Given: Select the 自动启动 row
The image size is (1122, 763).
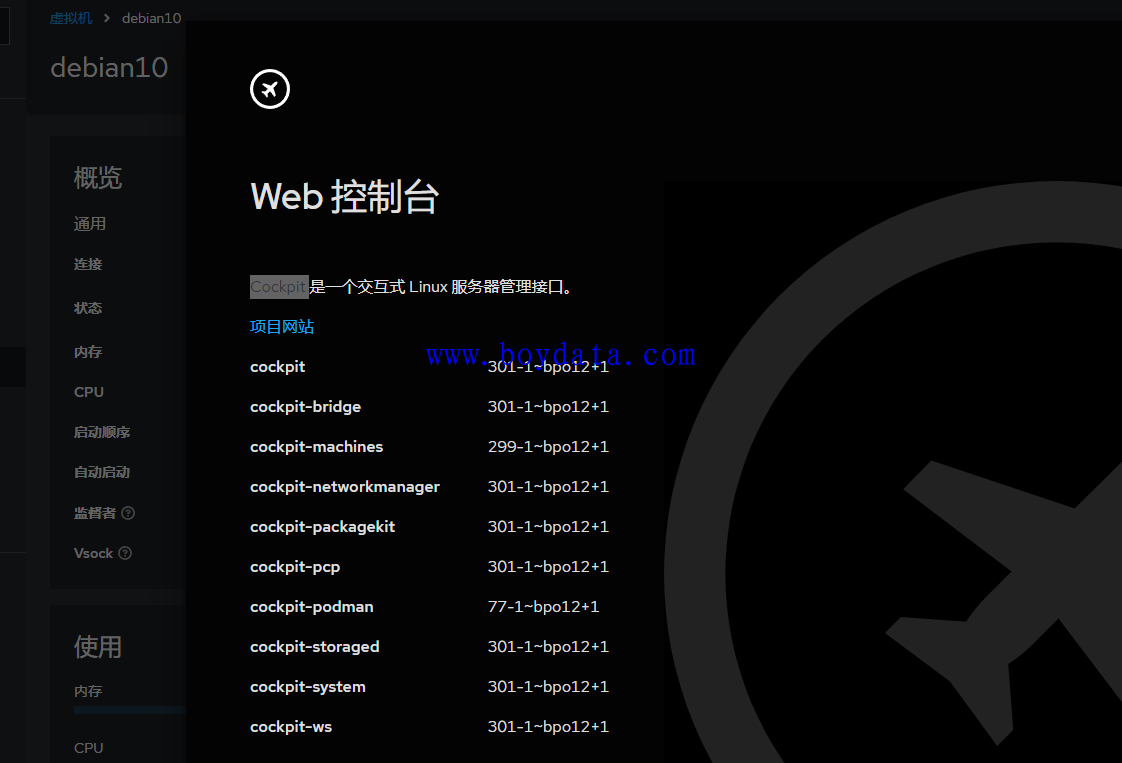Looking at the screenshot, I should pos(102,472).
